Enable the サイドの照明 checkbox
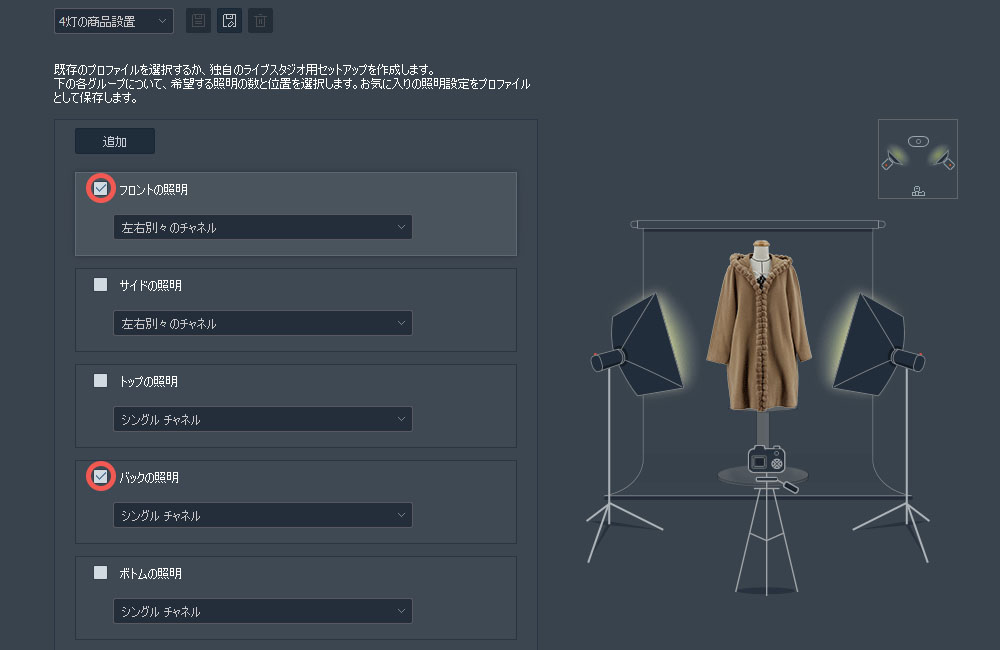The height and width of the screenshot is (650, 1000). coord(100,285)
